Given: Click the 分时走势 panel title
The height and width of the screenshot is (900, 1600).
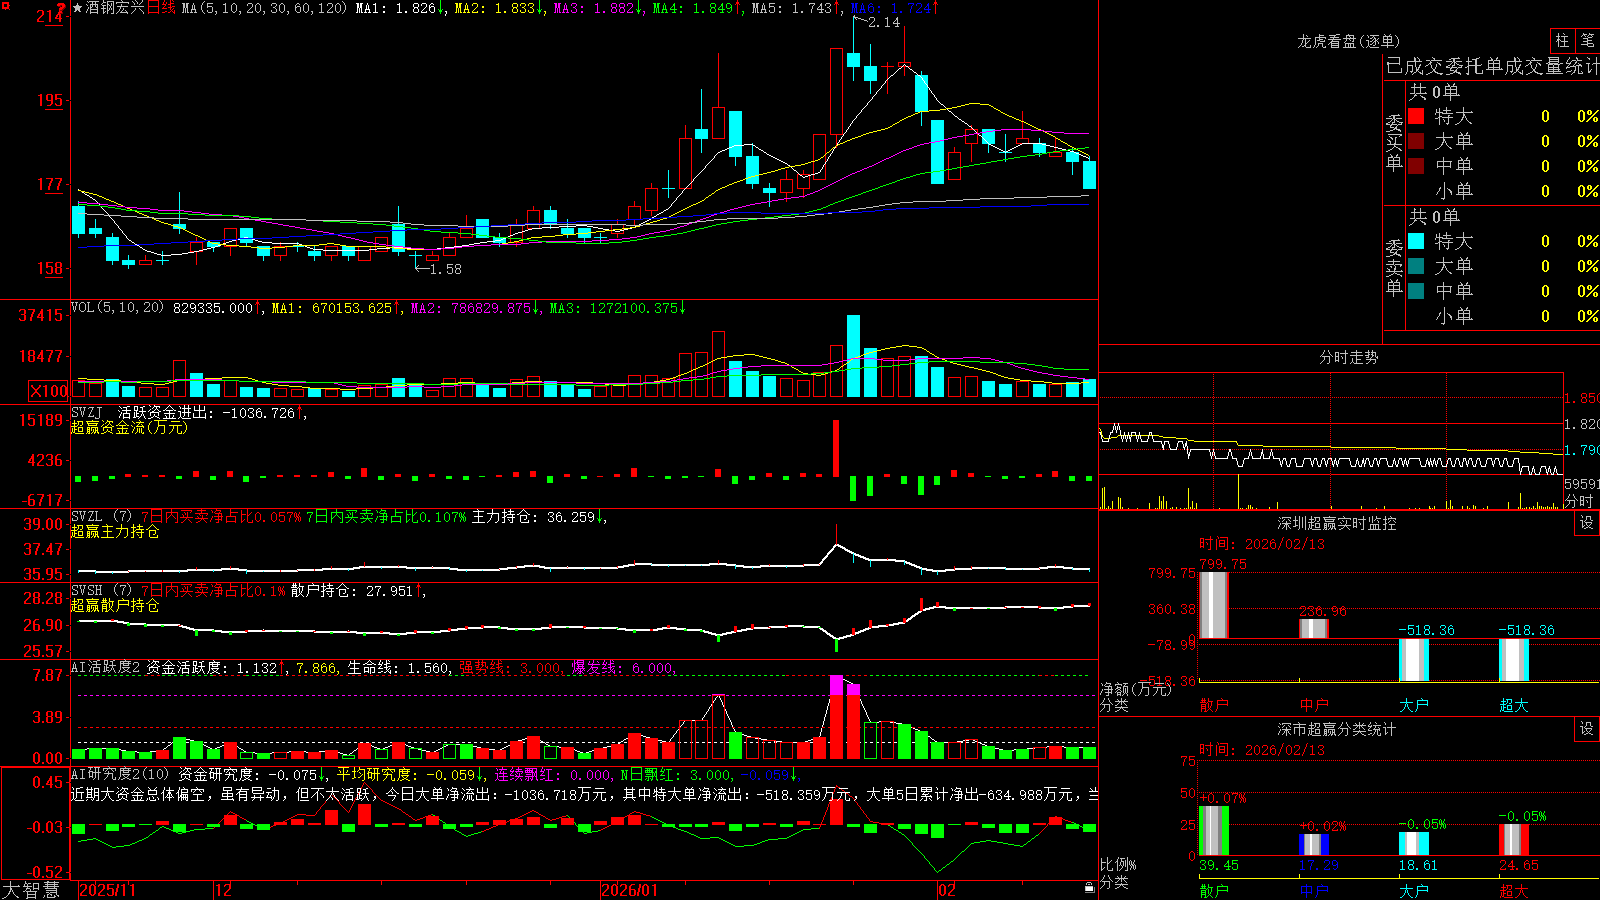Looking at the screenshot, I should (x=1349, y=357).
